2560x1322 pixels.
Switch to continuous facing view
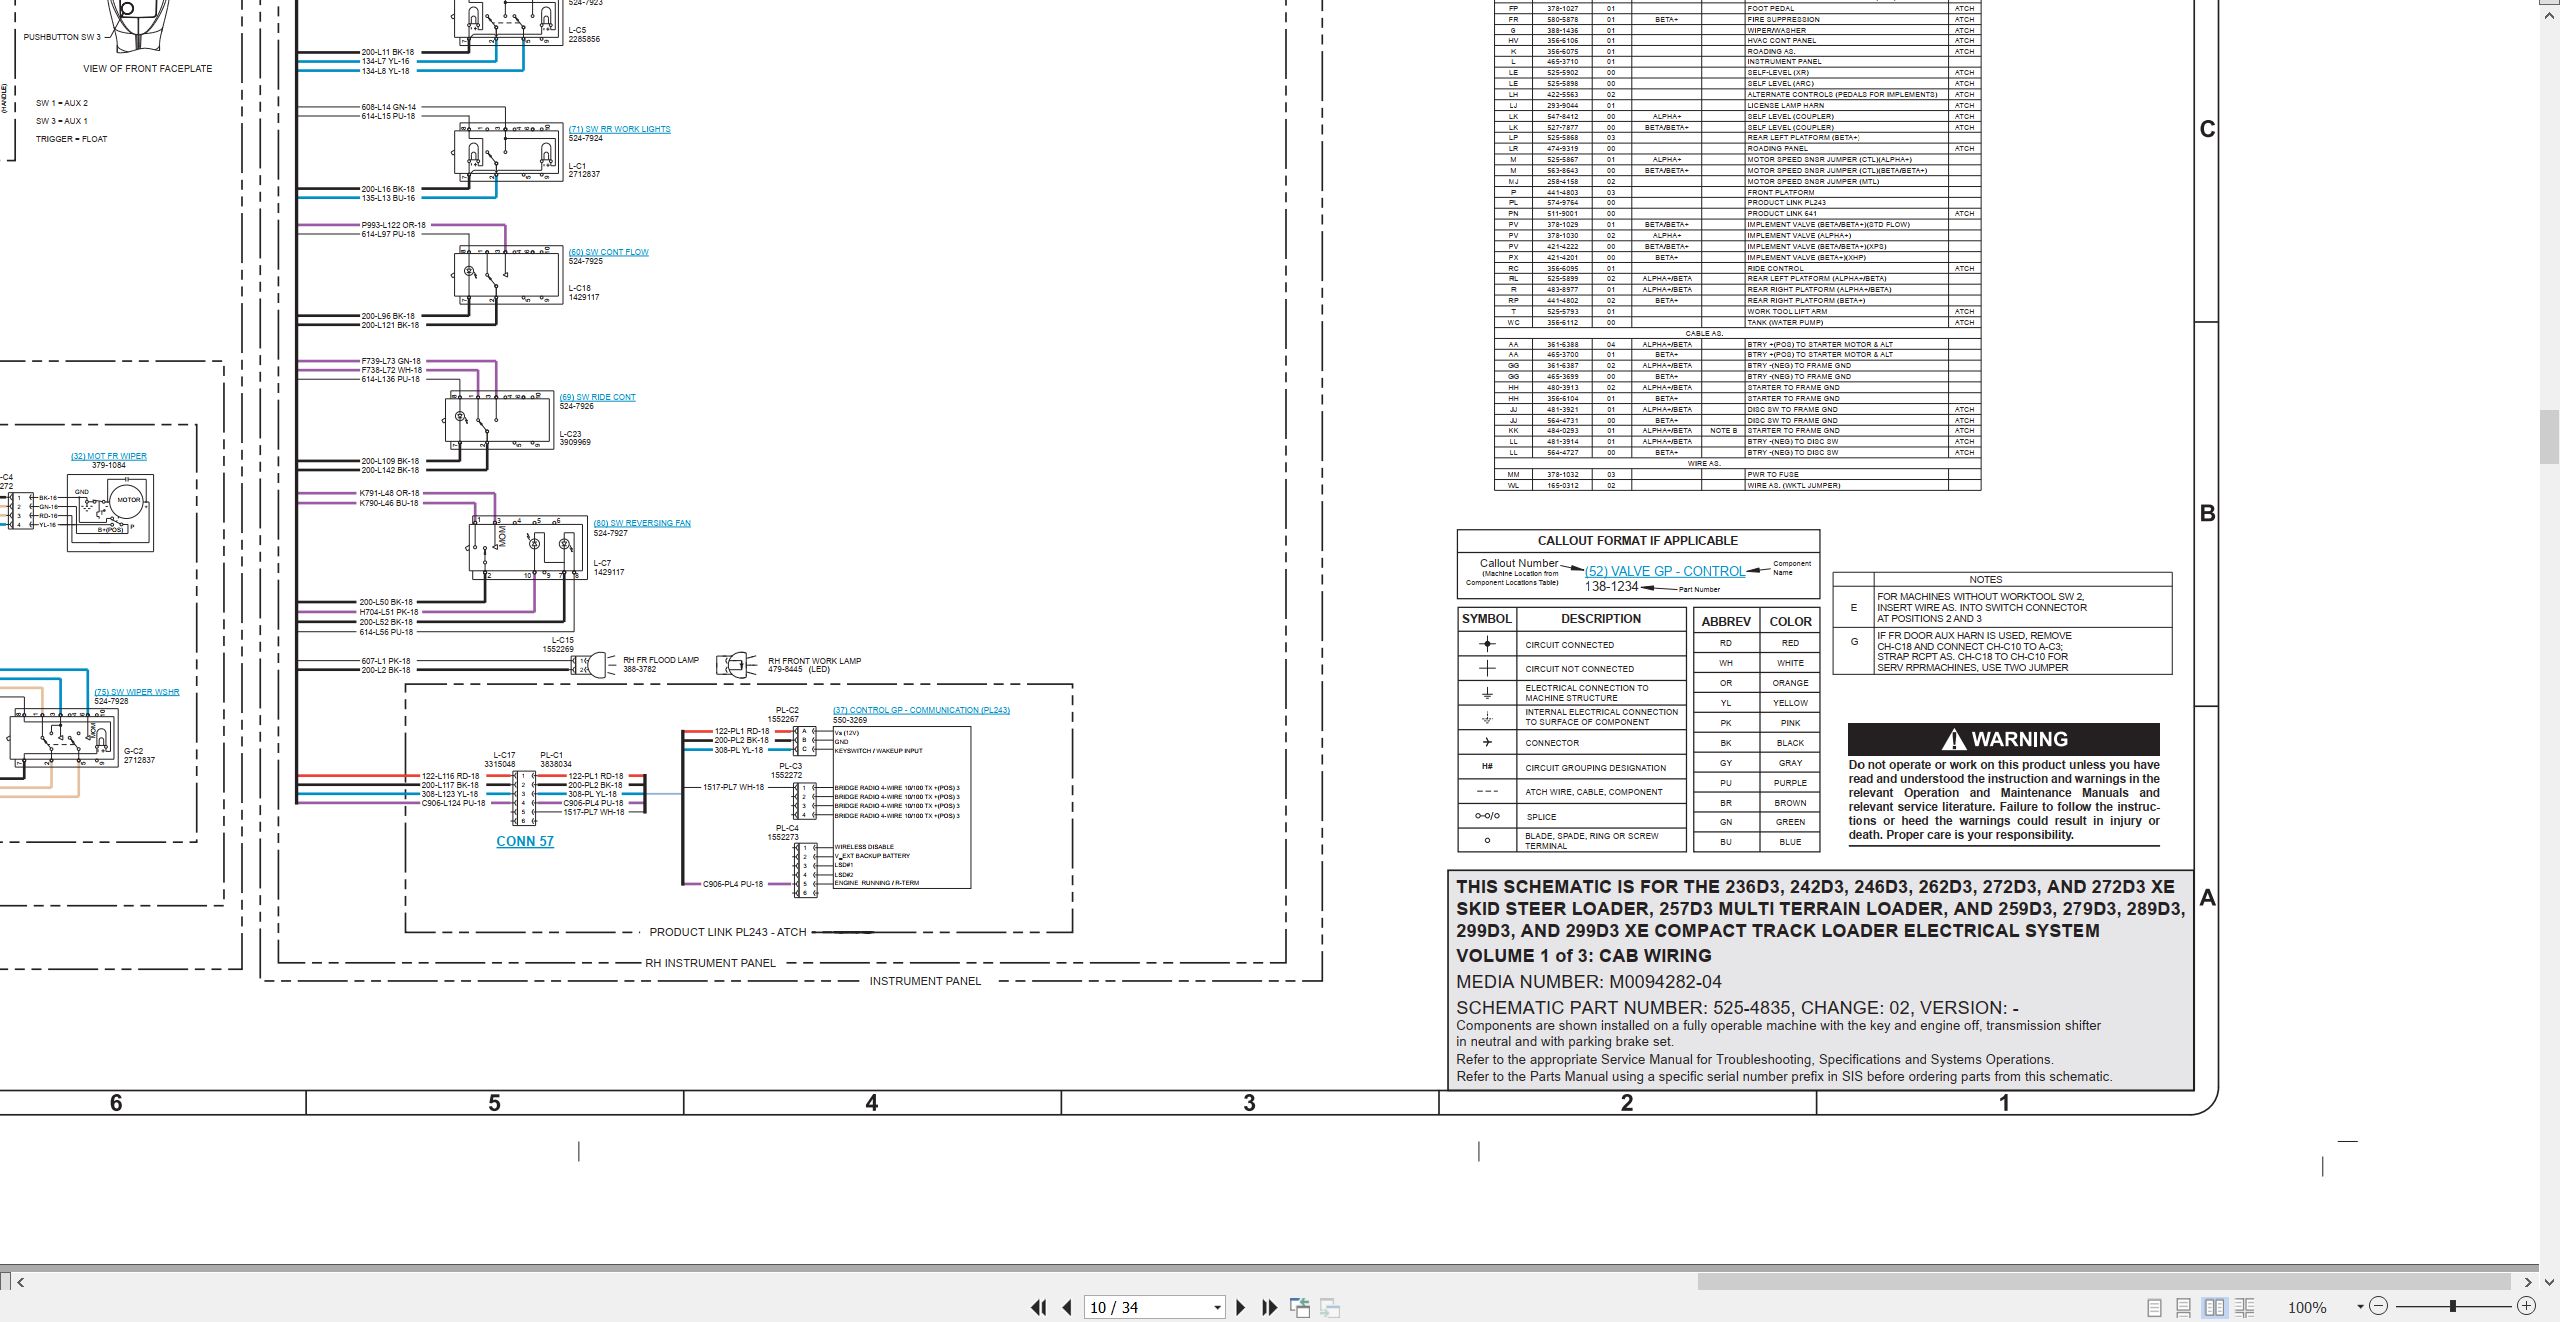coord(2244,1307)
